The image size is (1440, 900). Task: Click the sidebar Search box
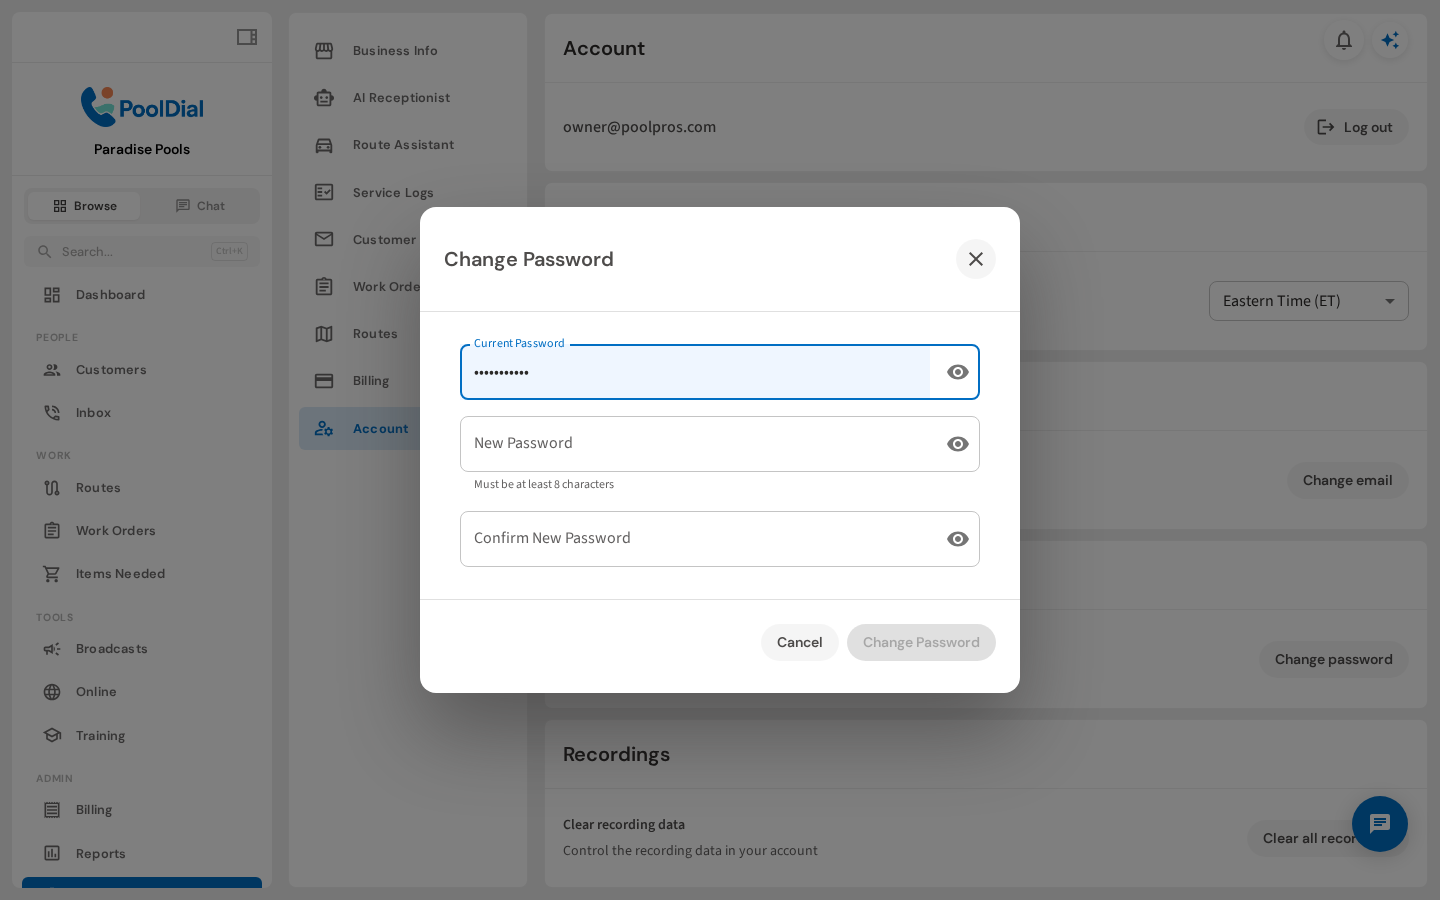142,251
